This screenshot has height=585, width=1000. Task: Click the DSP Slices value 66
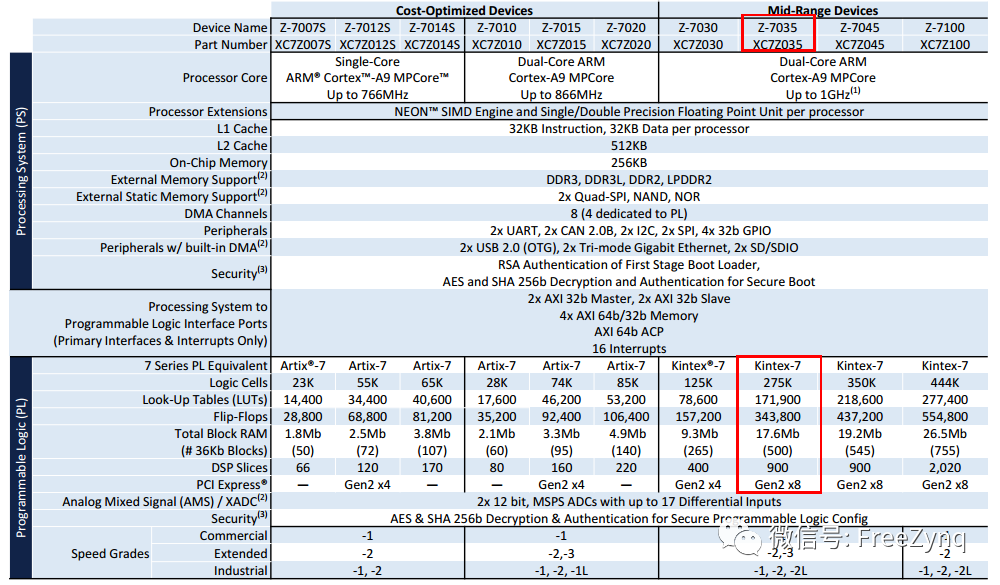click(303, 468)
